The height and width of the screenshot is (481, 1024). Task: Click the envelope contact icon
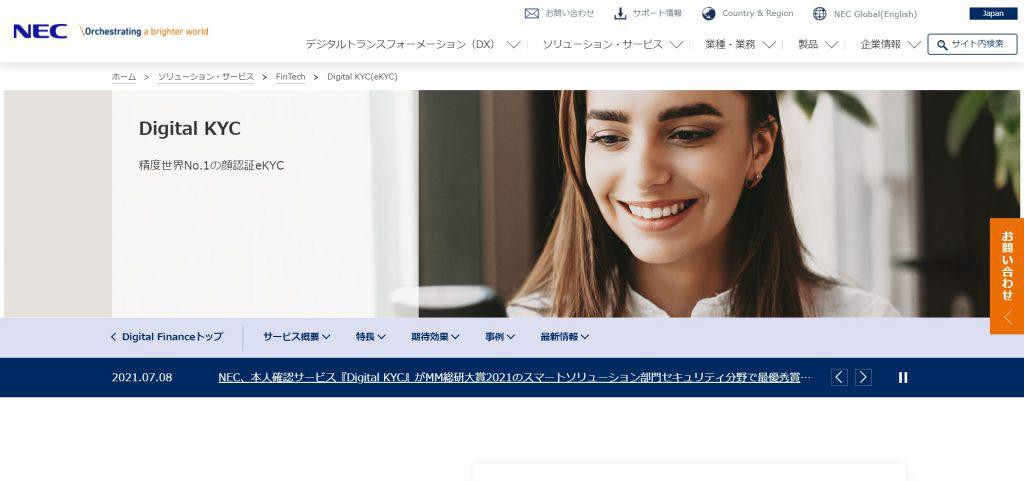pyautogui.click(x=532, y=13)
